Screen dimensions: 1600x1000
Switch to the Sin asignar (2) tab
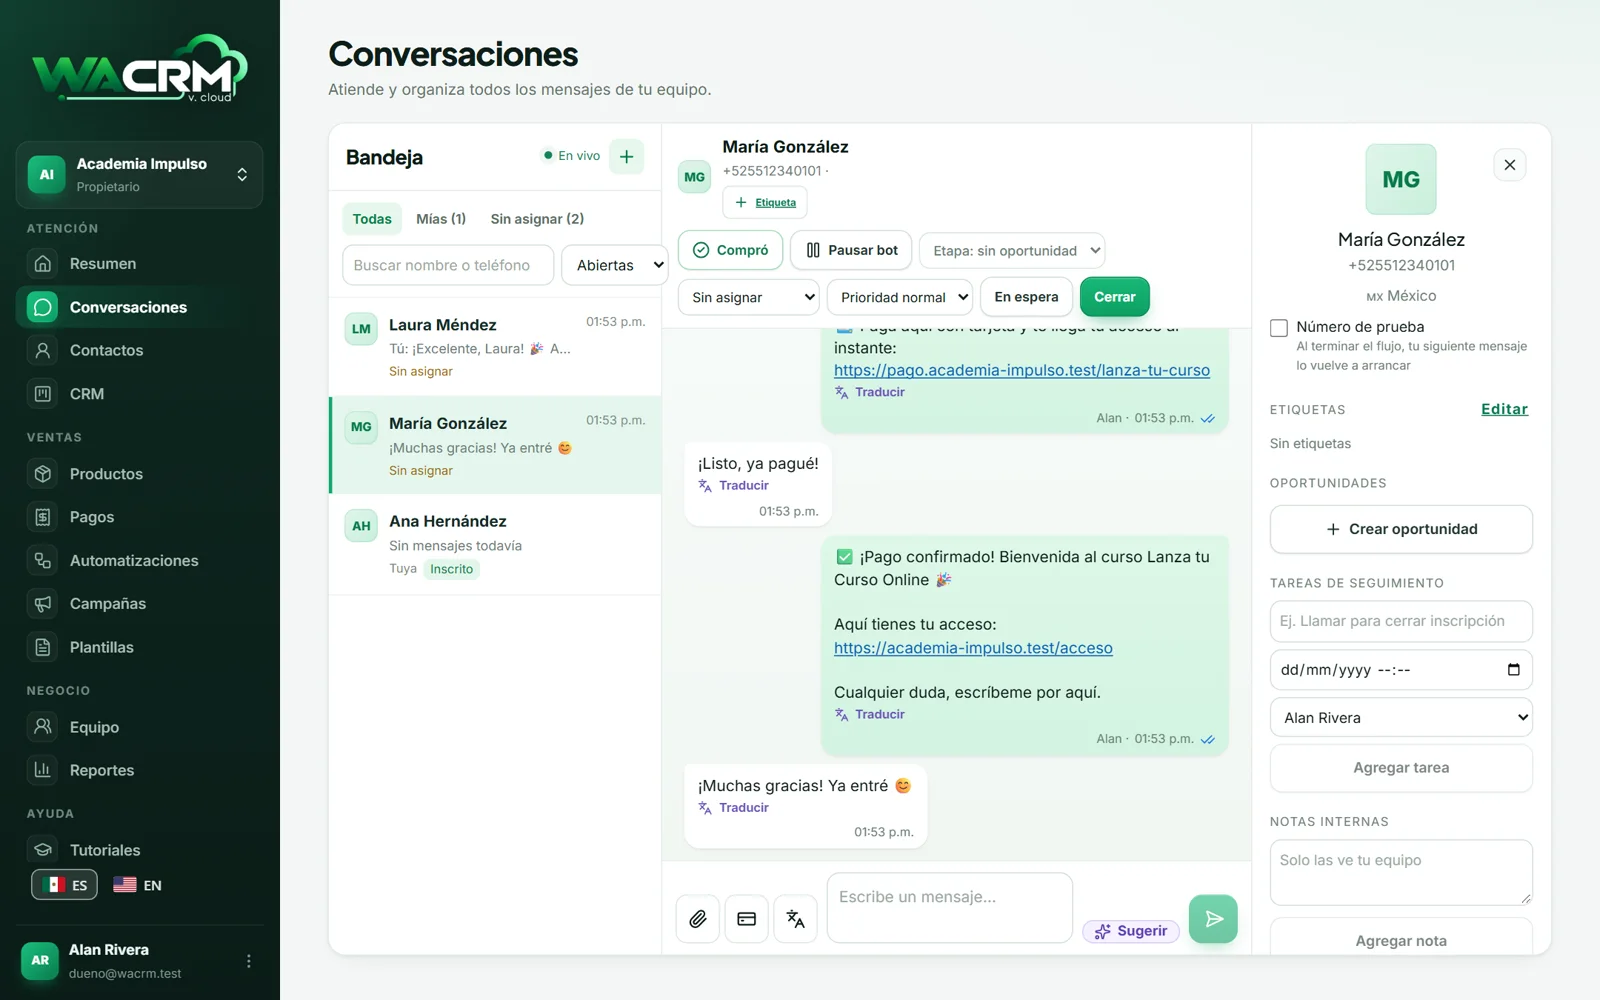pos(537,219)
